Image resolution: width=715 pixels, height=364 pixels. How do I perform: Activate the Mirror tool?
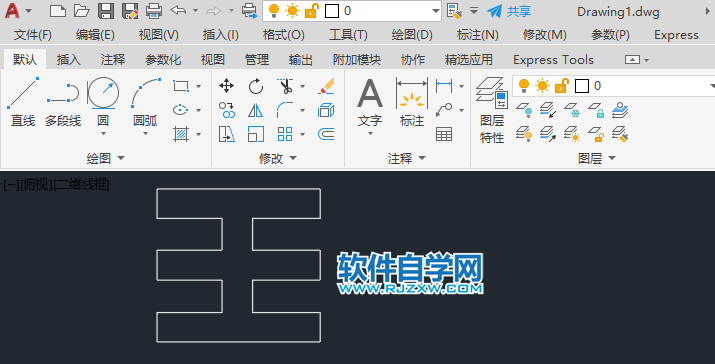256,110
